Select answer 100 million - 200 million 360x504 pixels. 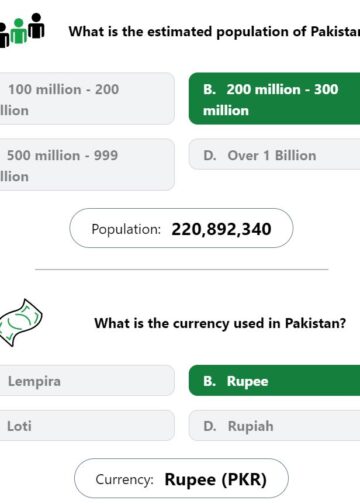[87, 99]
